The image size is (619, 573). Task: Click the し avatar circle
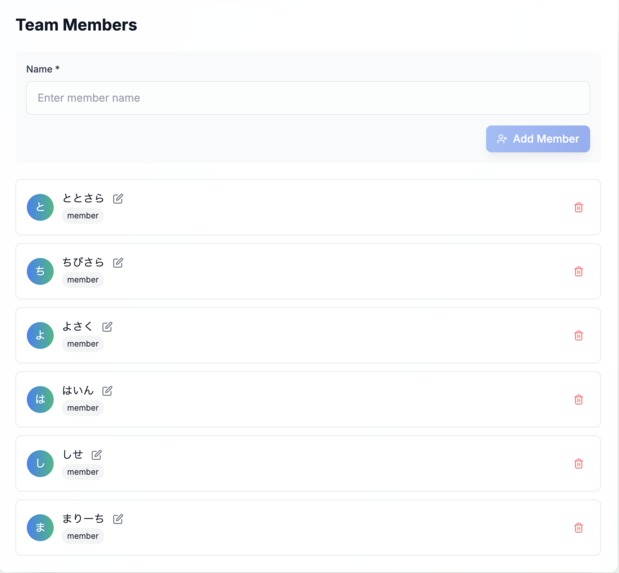(40, 464)
